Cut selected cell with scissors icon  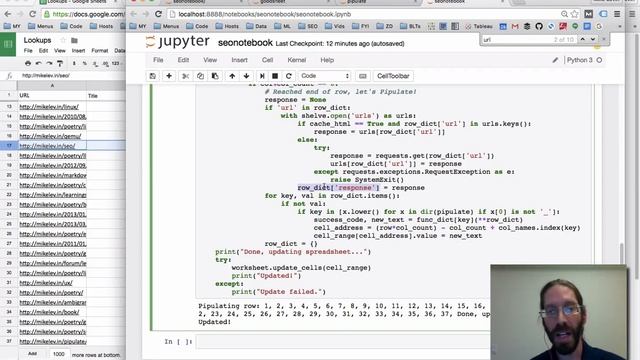(185, 76)
